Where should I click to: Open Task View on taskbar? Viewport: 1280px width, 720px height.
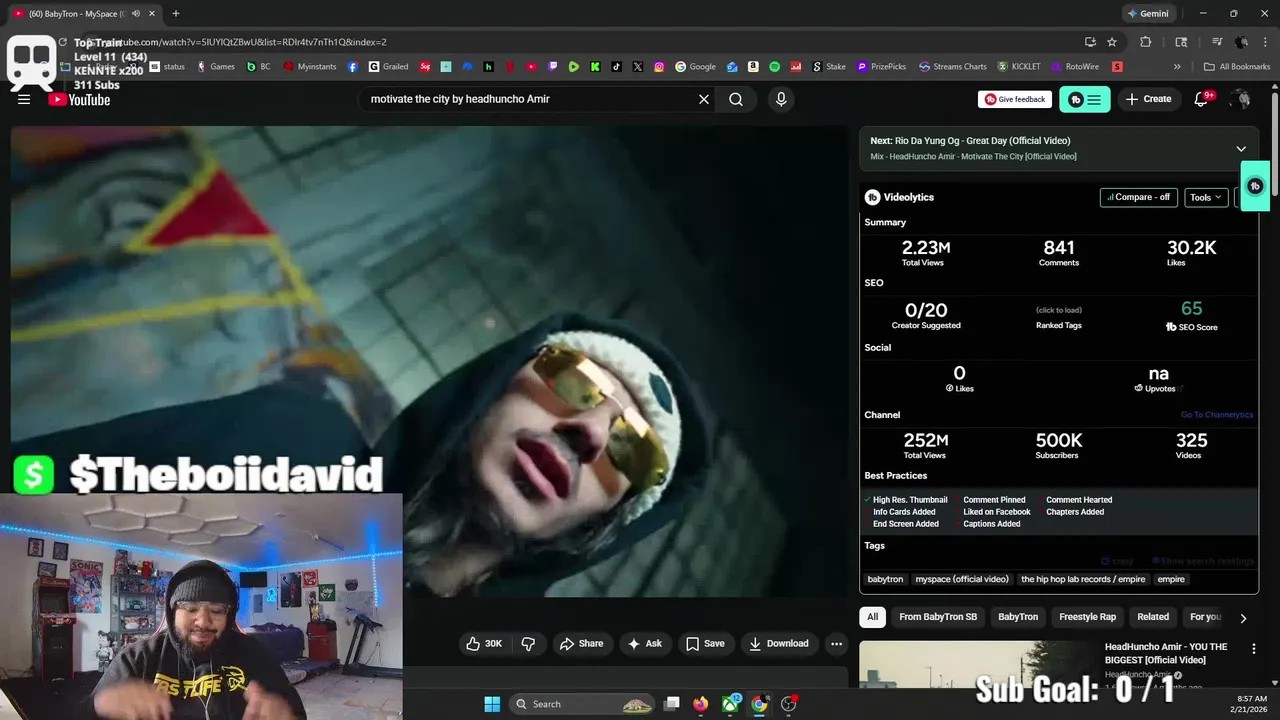point(672,704)
